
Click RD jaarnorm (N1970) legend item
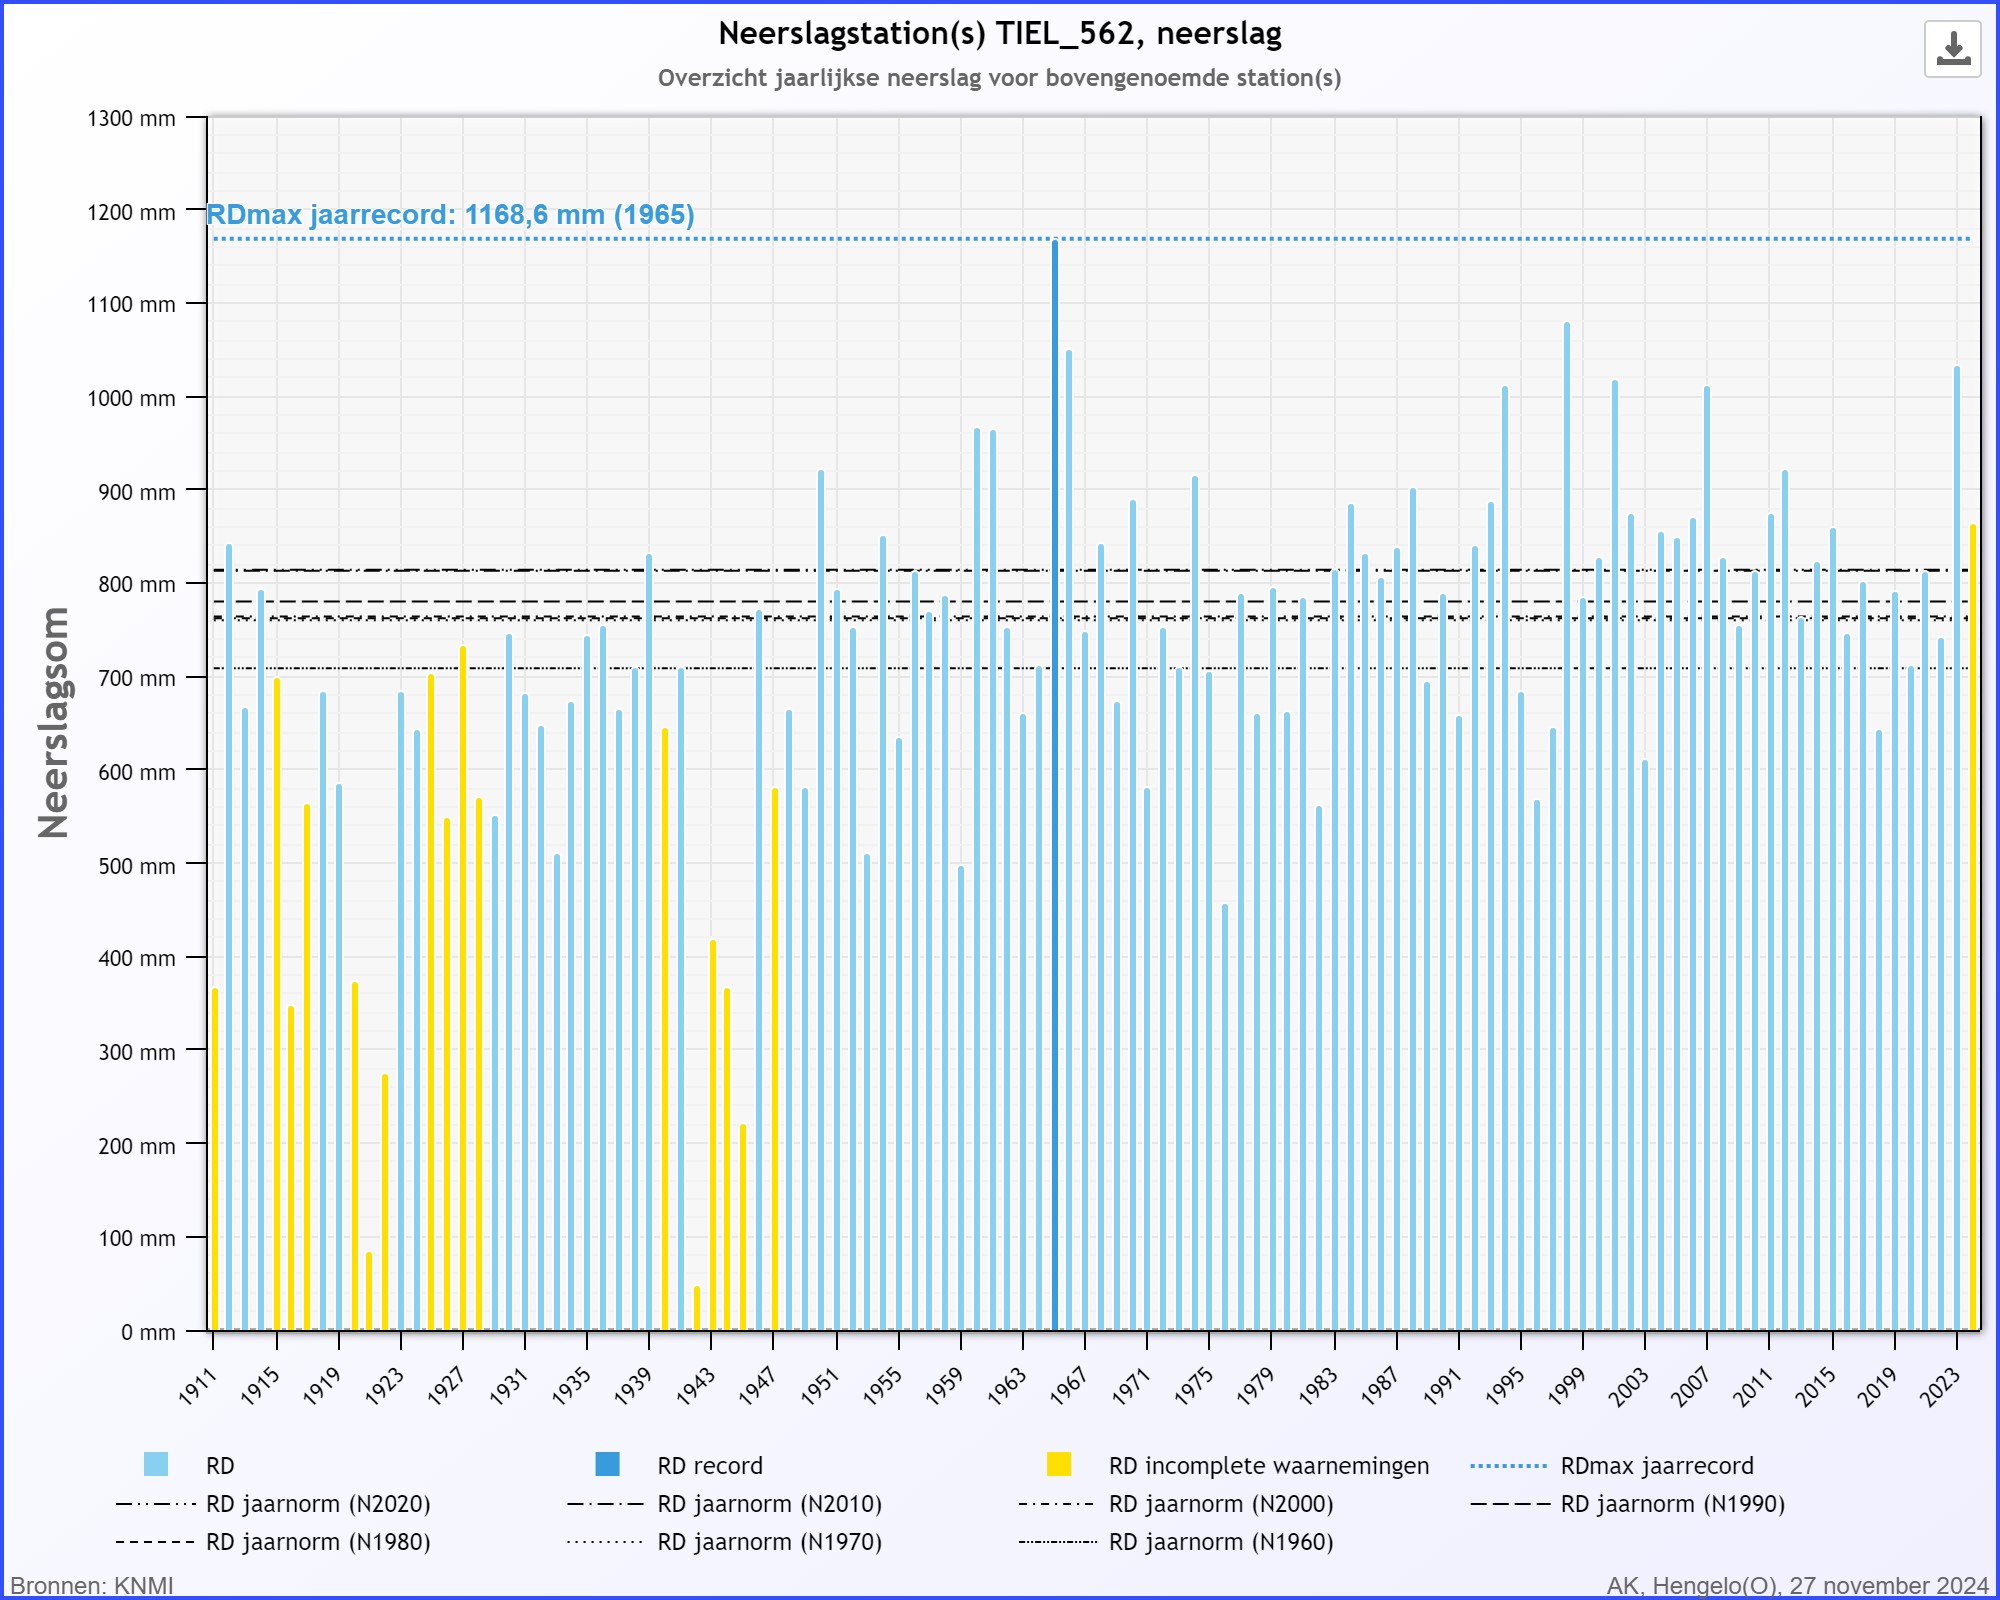pyautogui.click(x=769, y=1542)
